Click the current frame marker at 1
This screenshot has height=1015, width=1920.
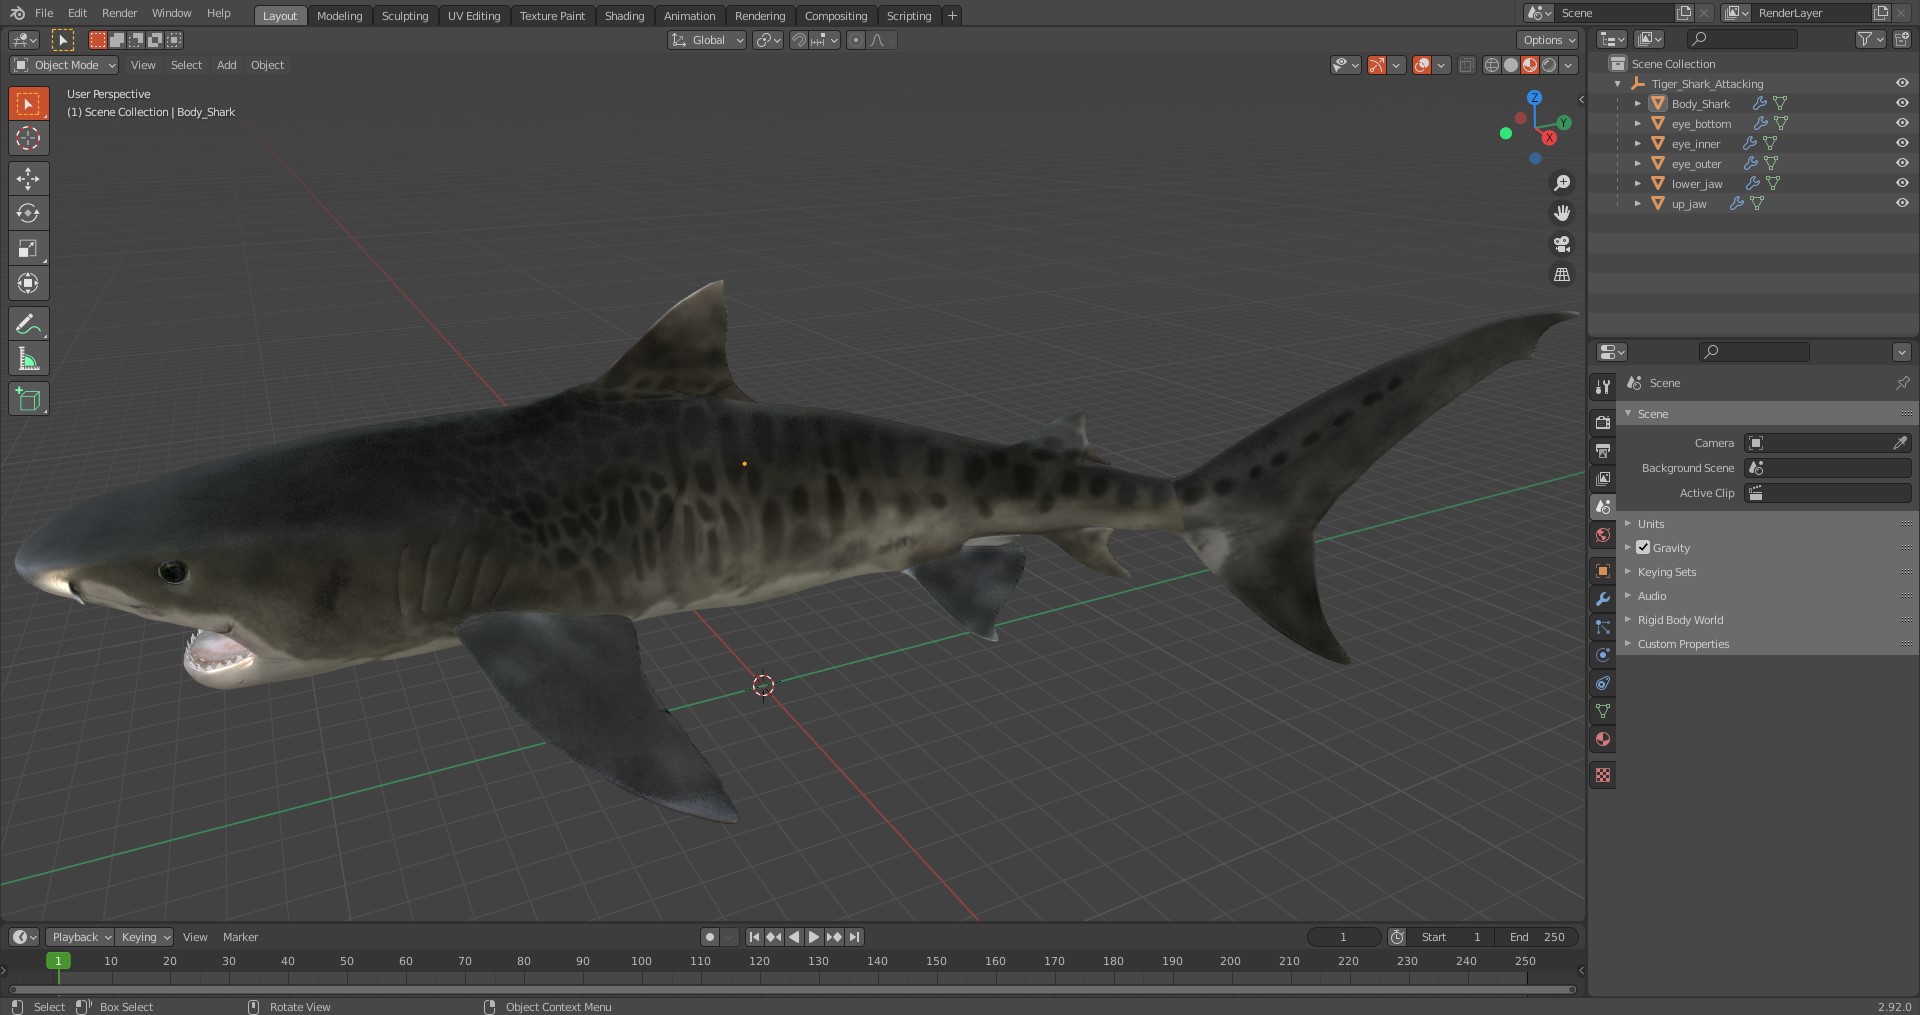(58, 960)
